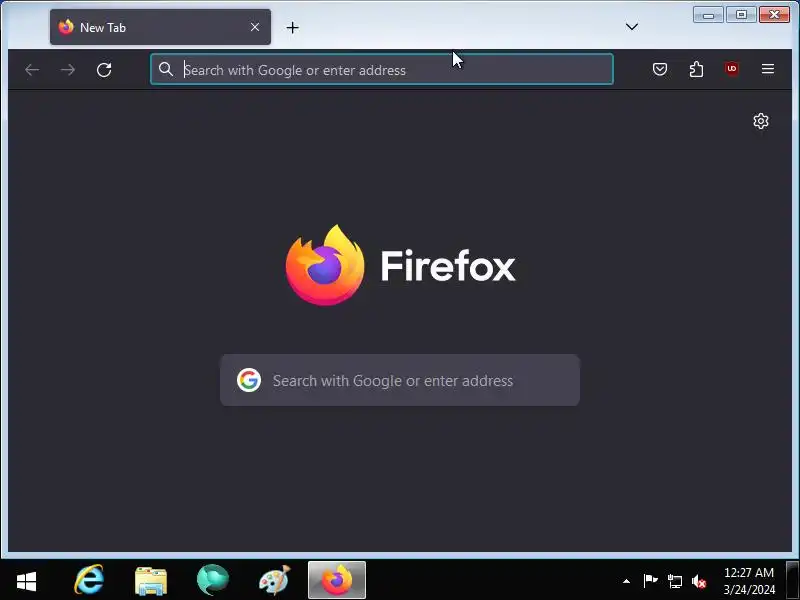Expand the list all tabs chevron
This screenshot has width=800, height=600.
pyautogui.click(x=632, y=27)
